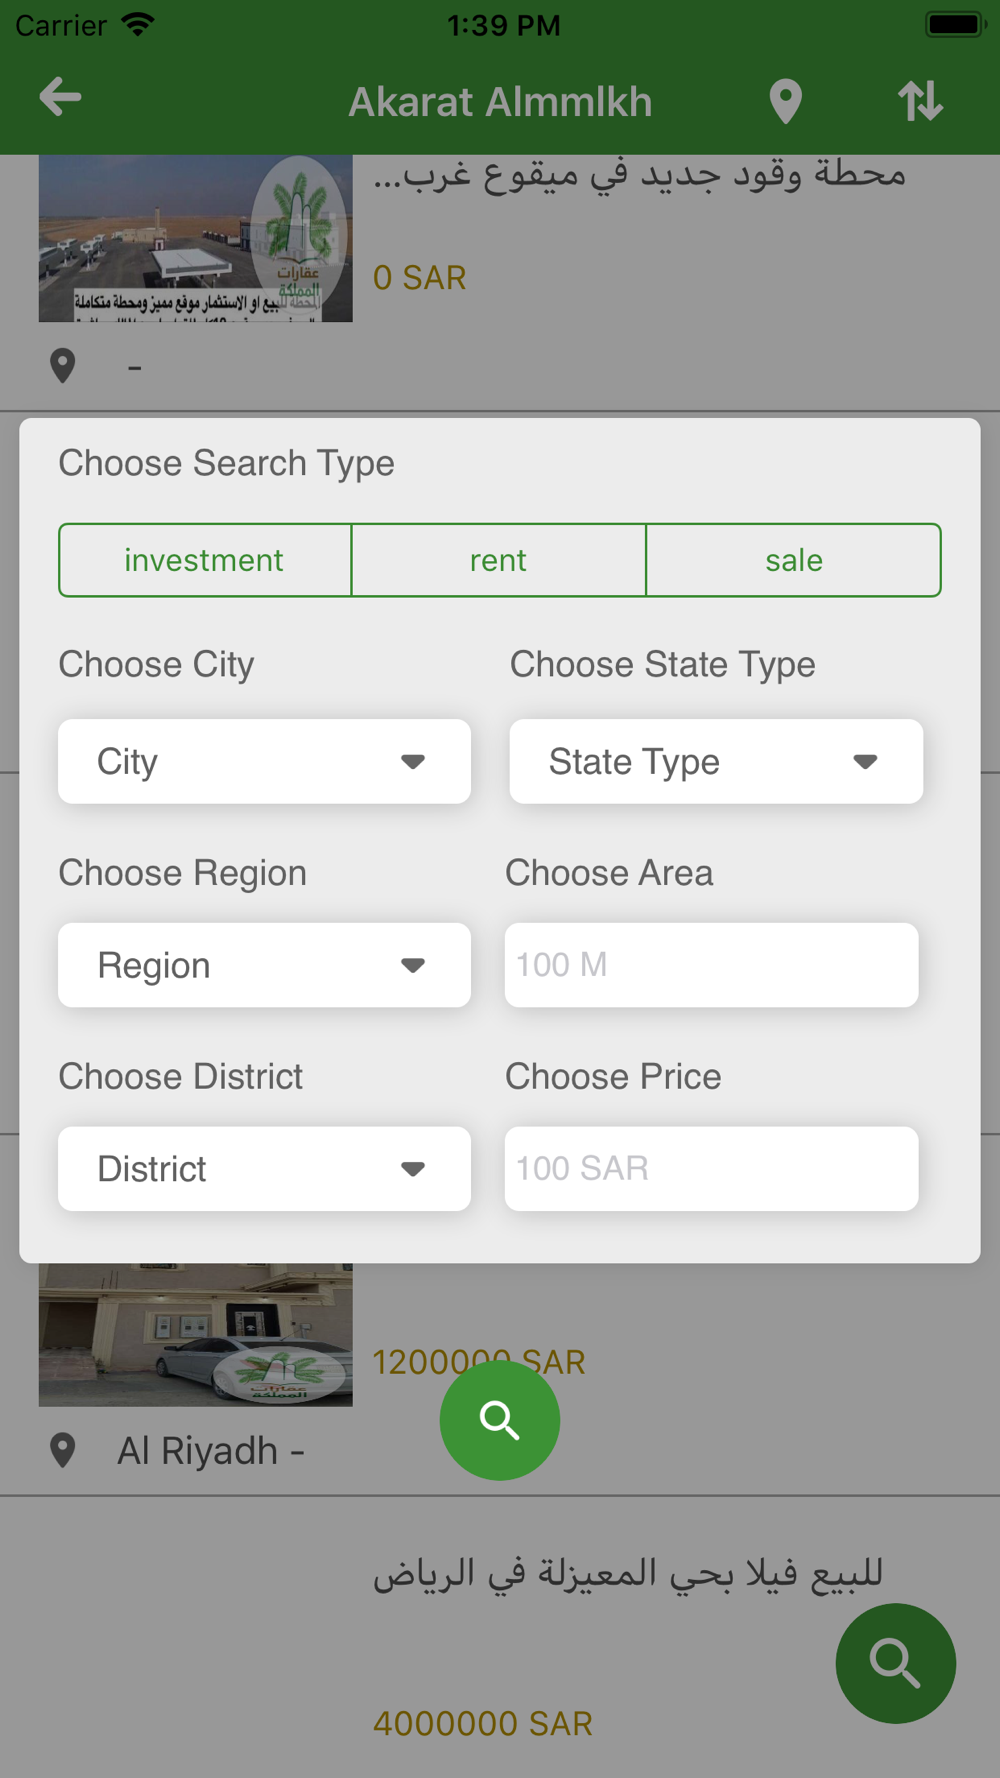Tap the location pin beside Al Riyadh
The height and width of the screenshot is (1778, 1000).
point(63,1450)
